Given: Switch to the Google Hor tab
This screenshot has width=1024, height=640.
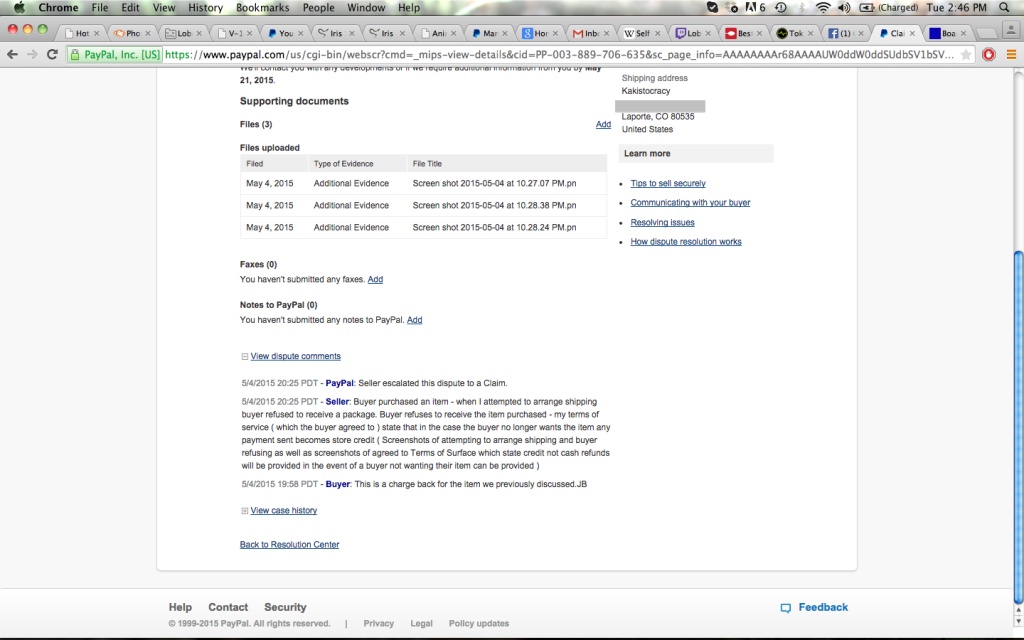Looking at the screenshot, I should point(539,33).
